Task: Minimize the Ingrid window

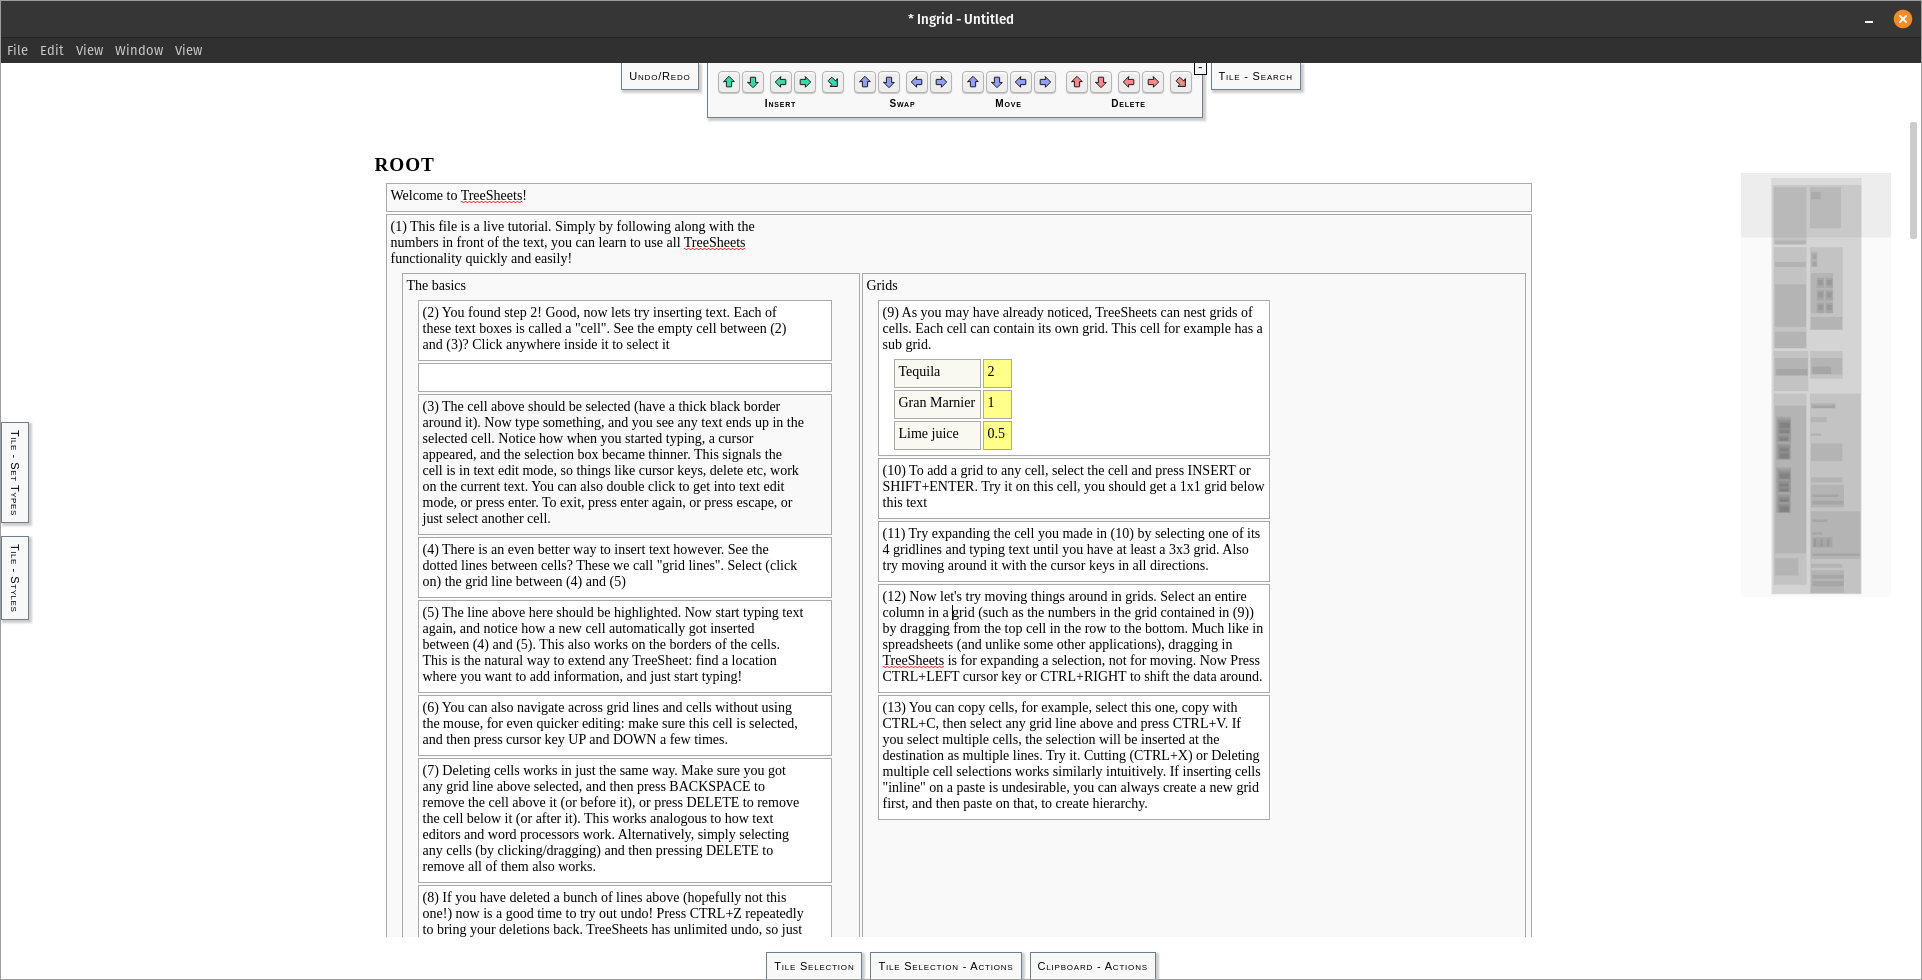Action: (x=1869, y=19)
